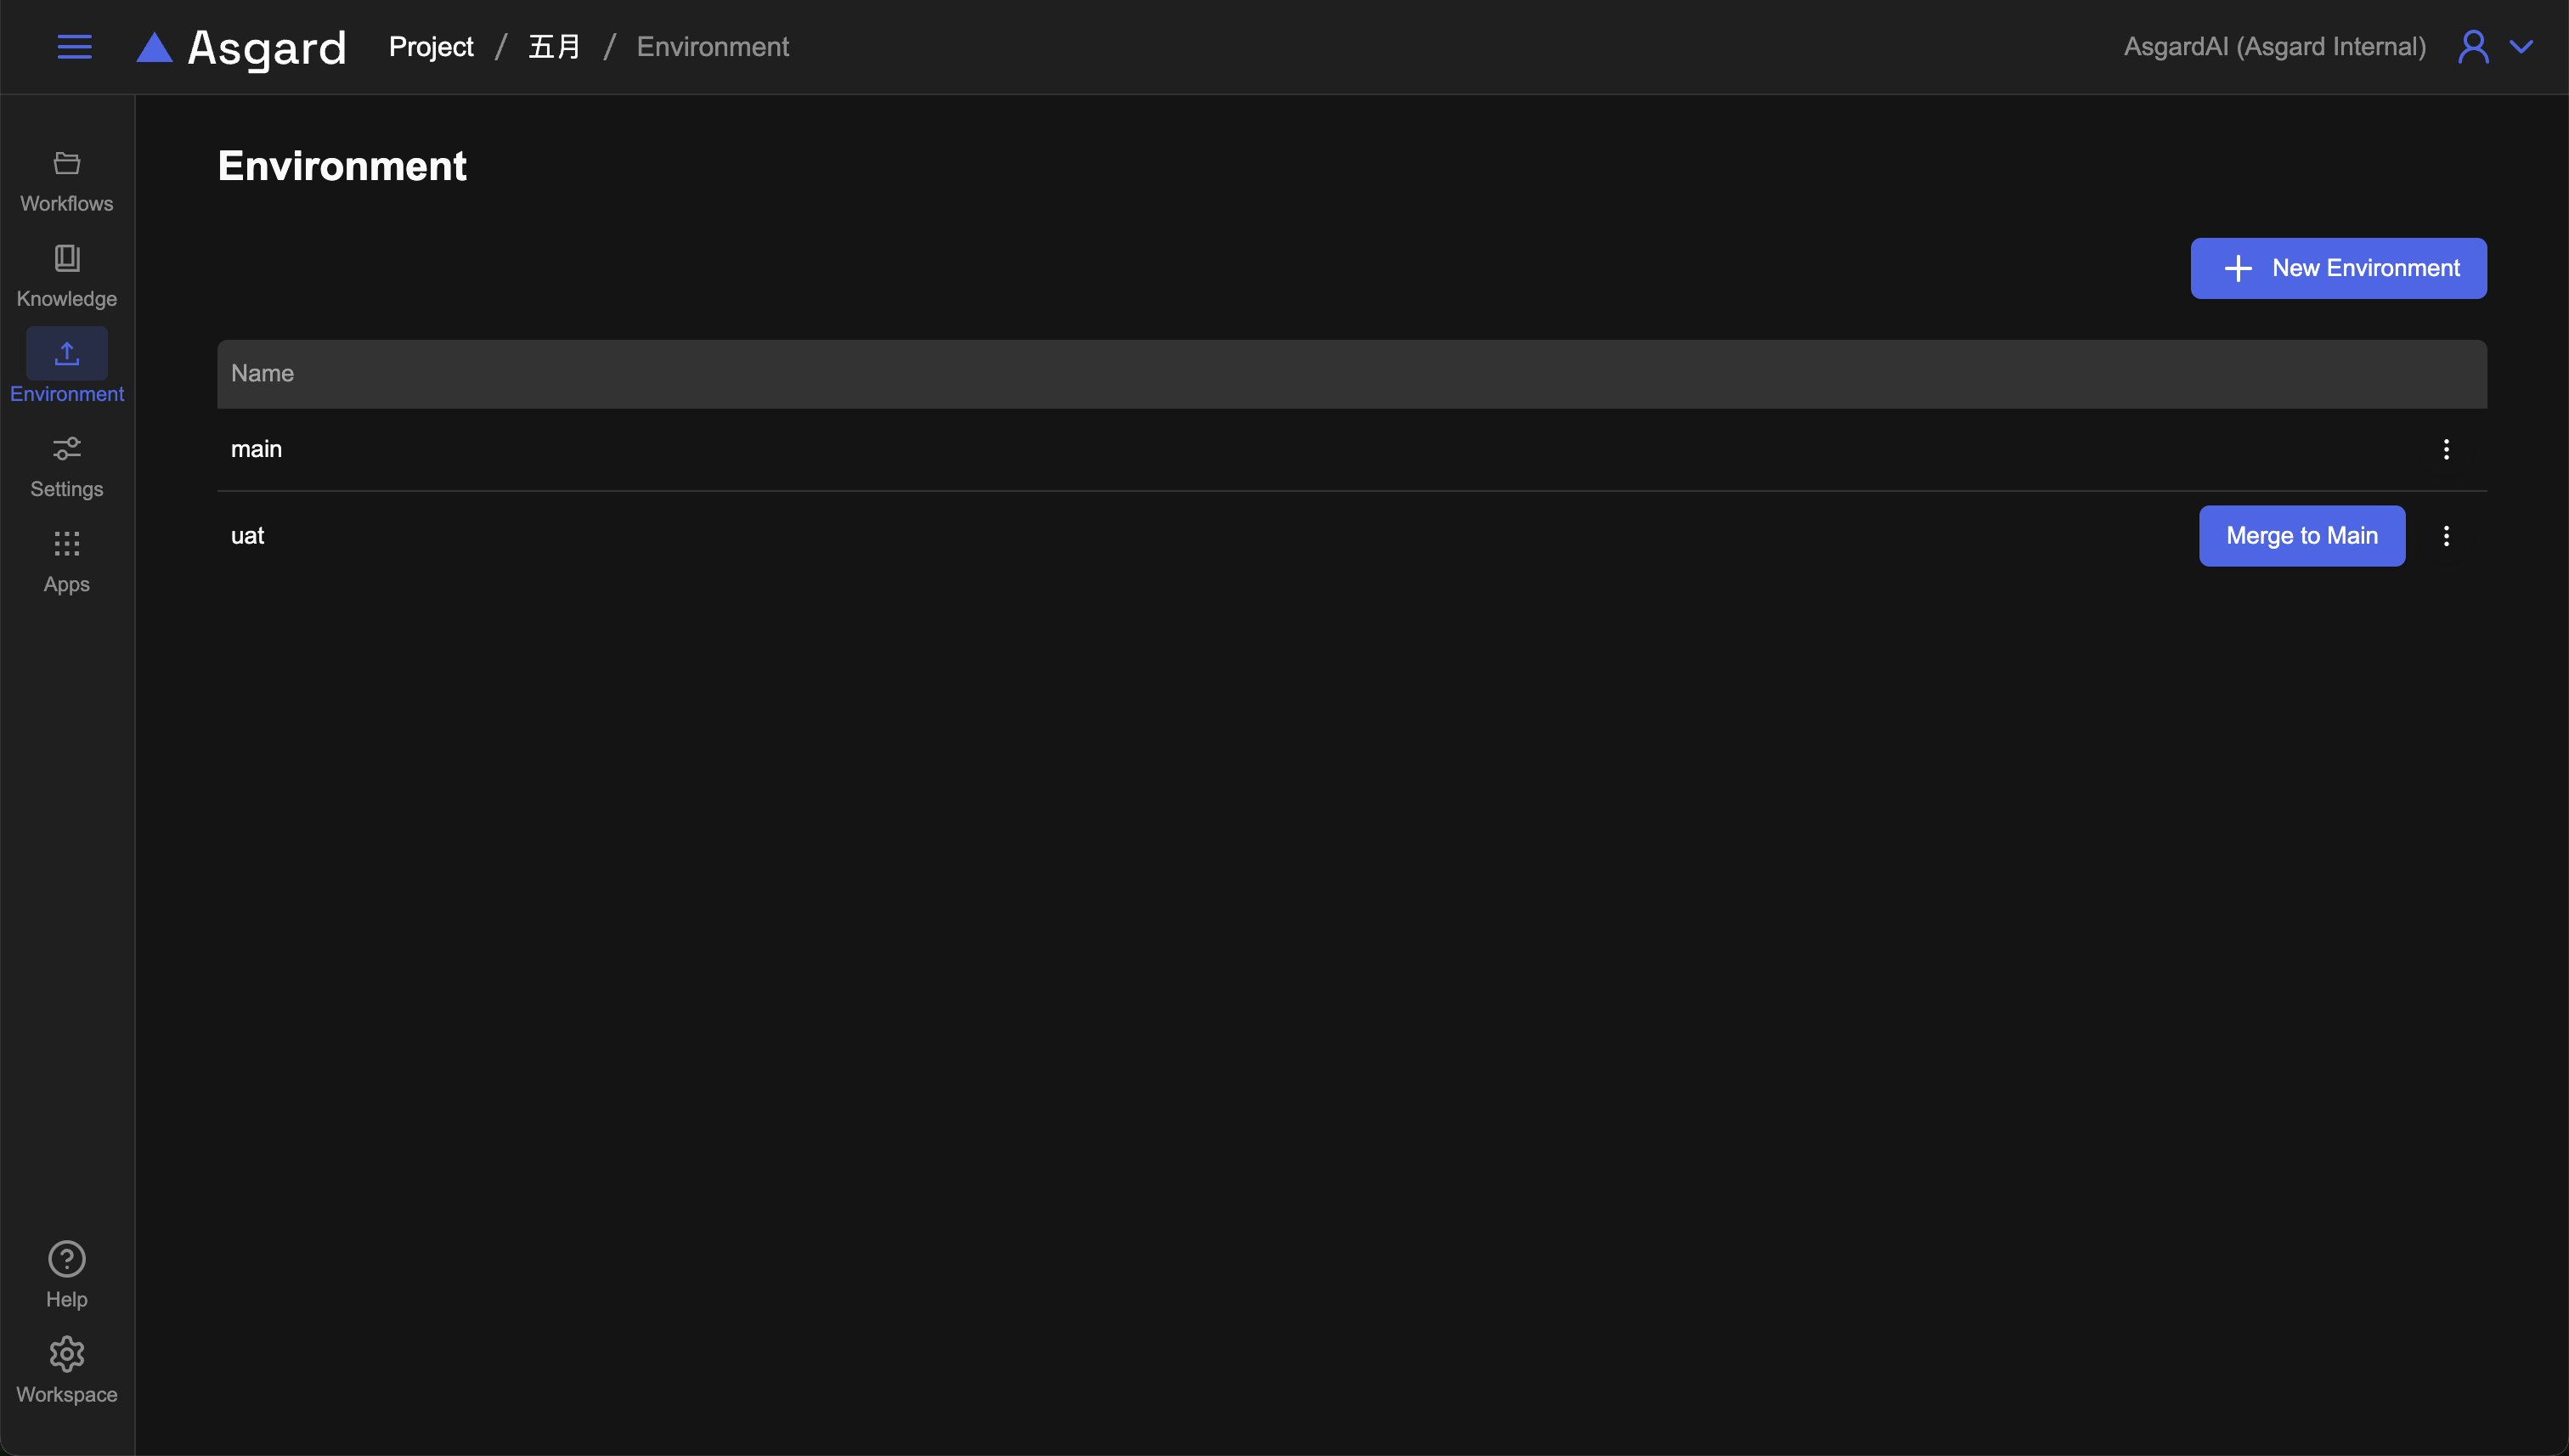Go to Project breadcrumb link
The width and height of the screenshot is (2569, 1456).
(x=431, y=47)
